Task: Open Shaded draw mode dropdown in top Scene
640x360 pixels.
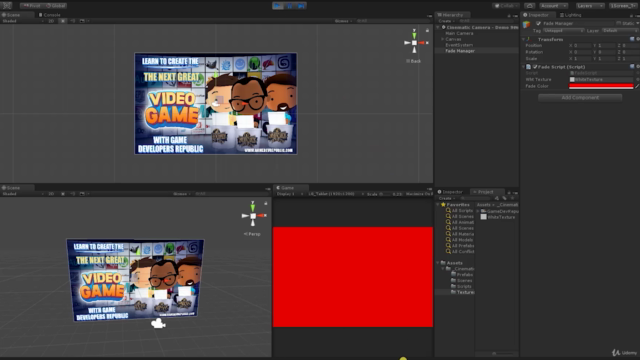Action: coord(22,21)
